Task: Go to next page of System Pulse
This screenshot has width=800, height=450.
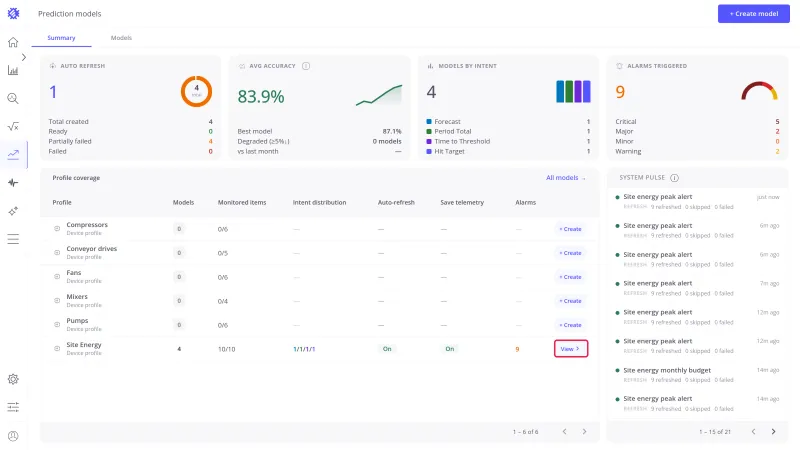Action: click(x=773, y=432)
